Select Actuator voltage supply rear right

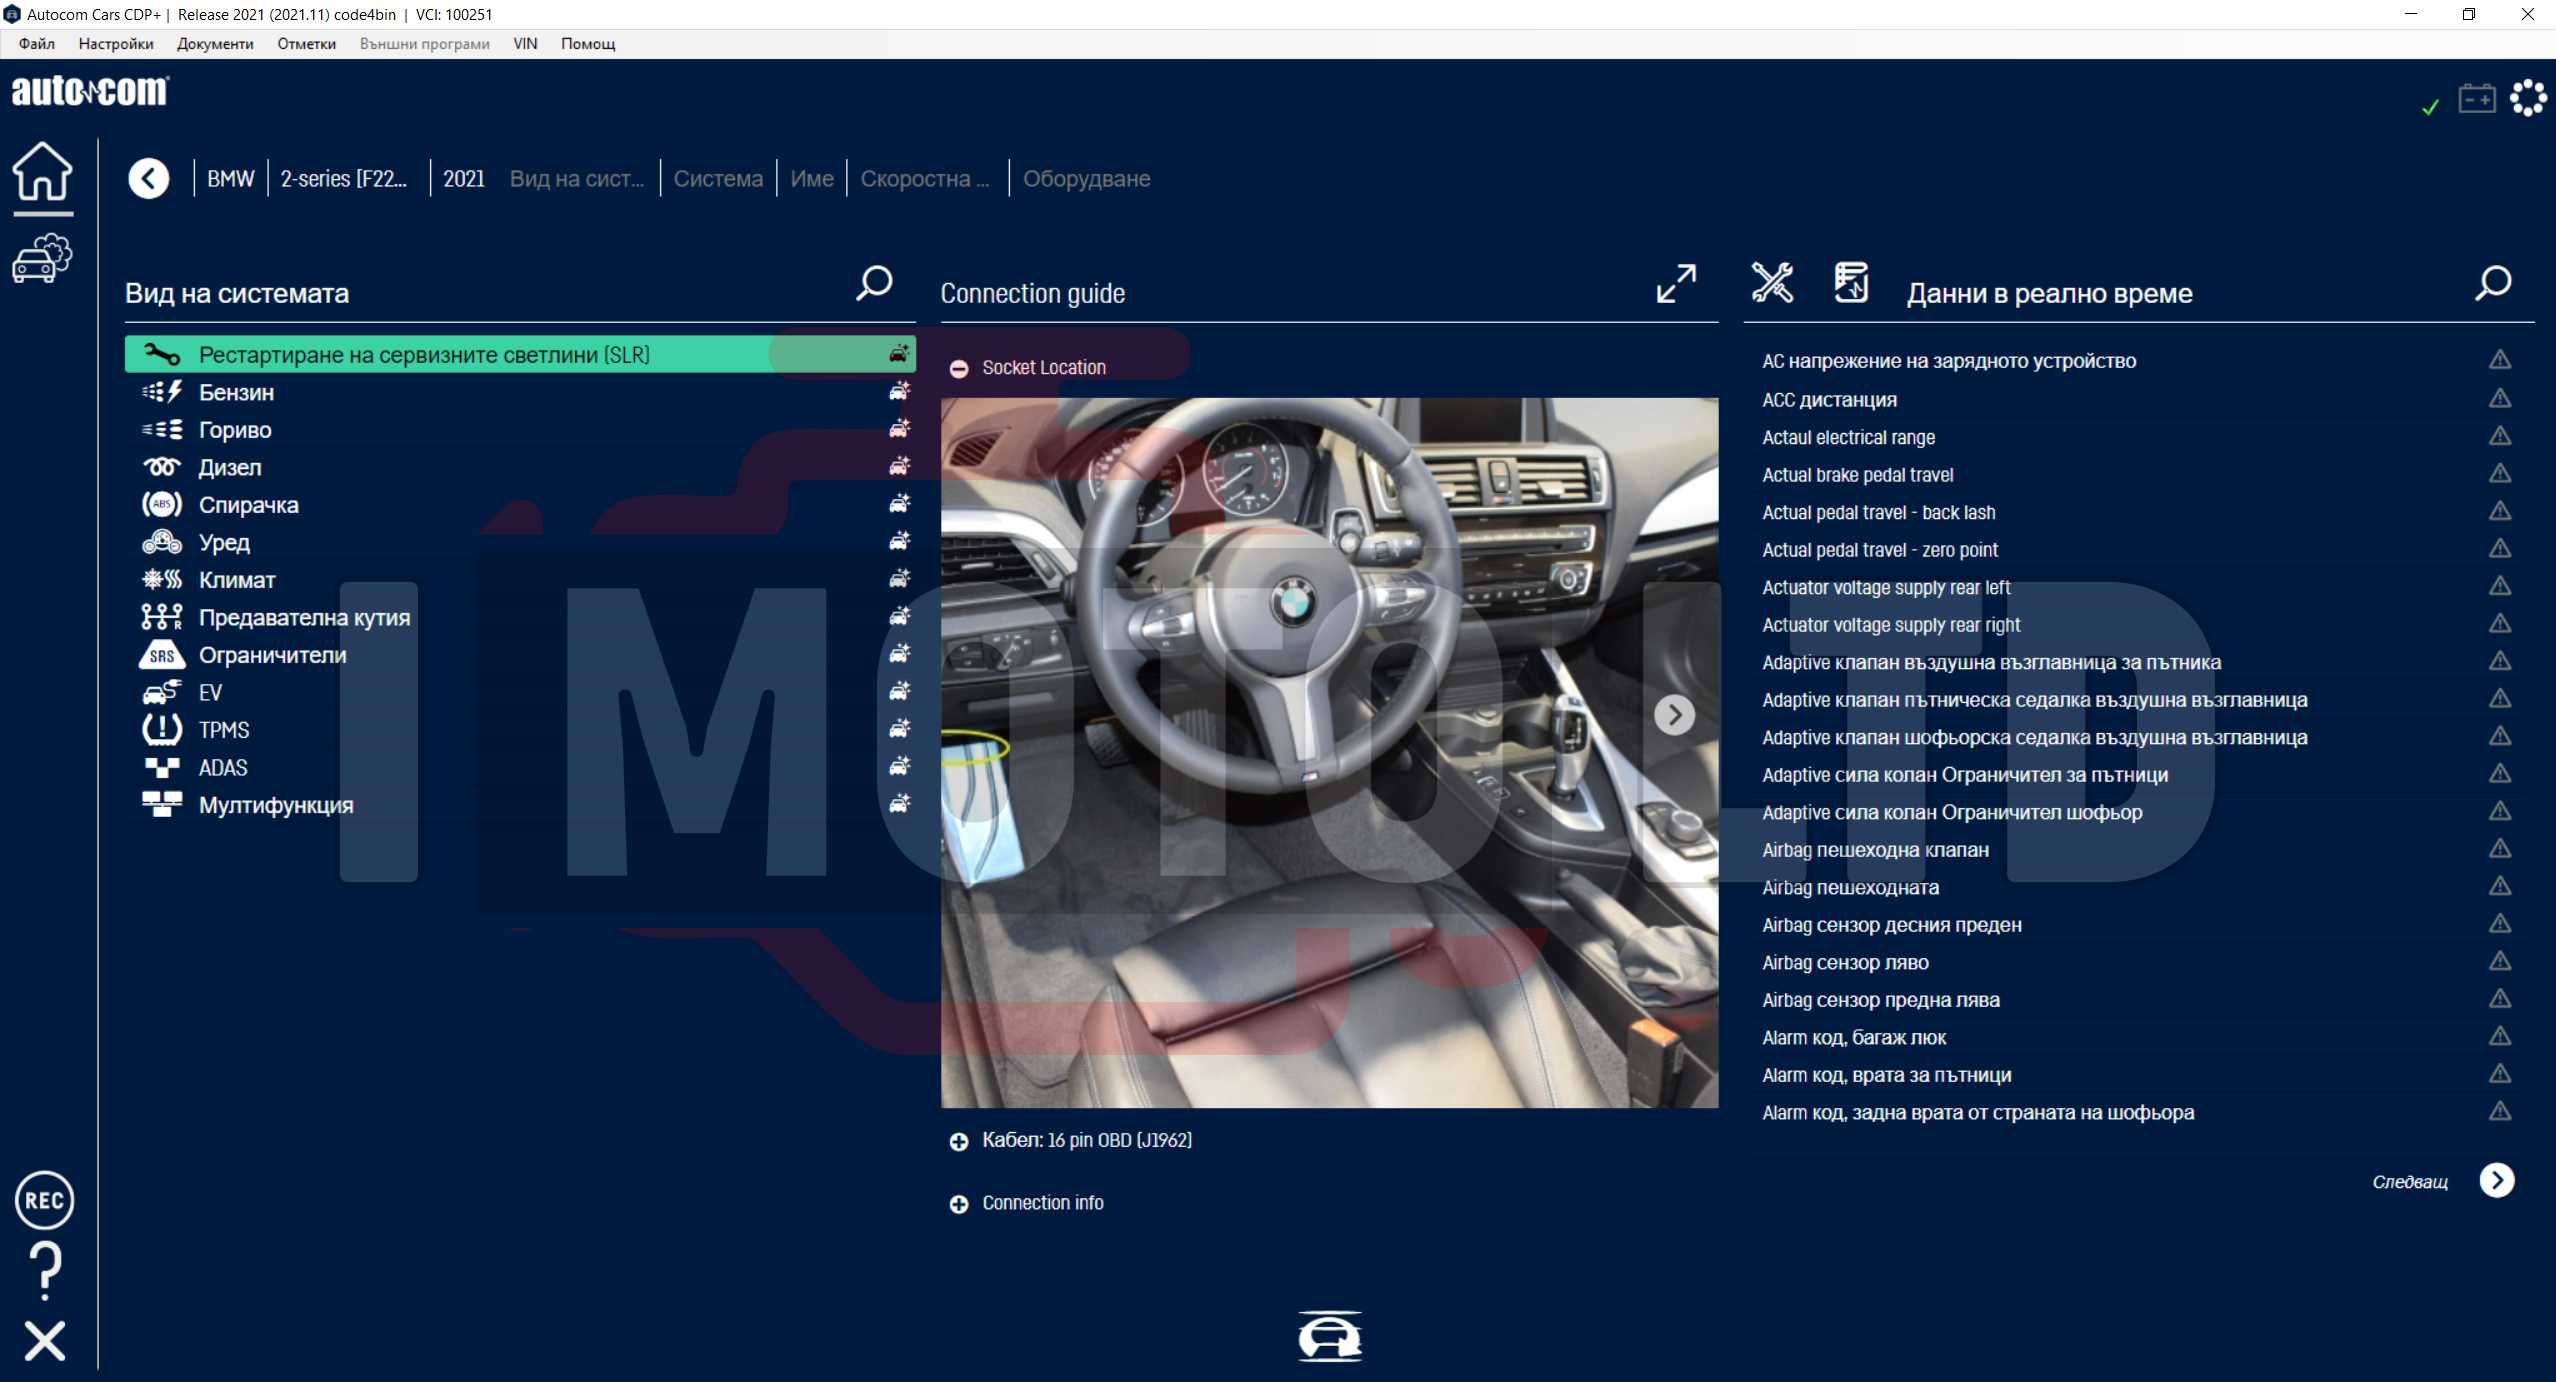1890,625
